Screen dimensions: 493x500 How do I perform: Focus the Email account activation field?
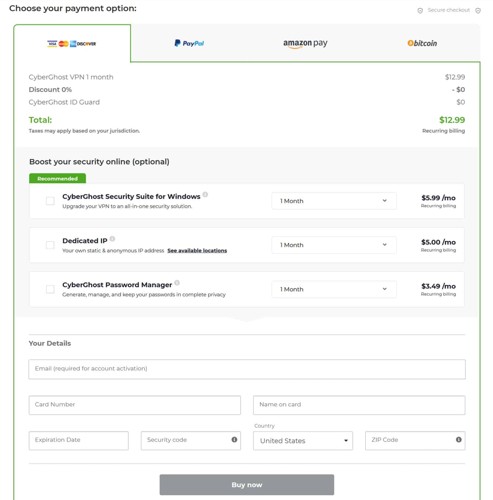click(247, 369)
